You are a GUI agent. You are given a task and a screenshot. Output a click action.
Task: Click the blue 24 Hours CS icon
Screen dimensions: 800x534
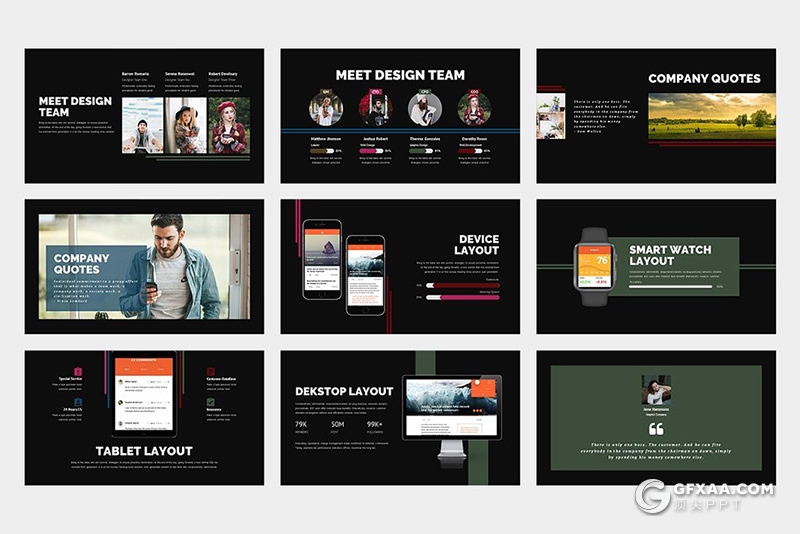tap(79, 402)
